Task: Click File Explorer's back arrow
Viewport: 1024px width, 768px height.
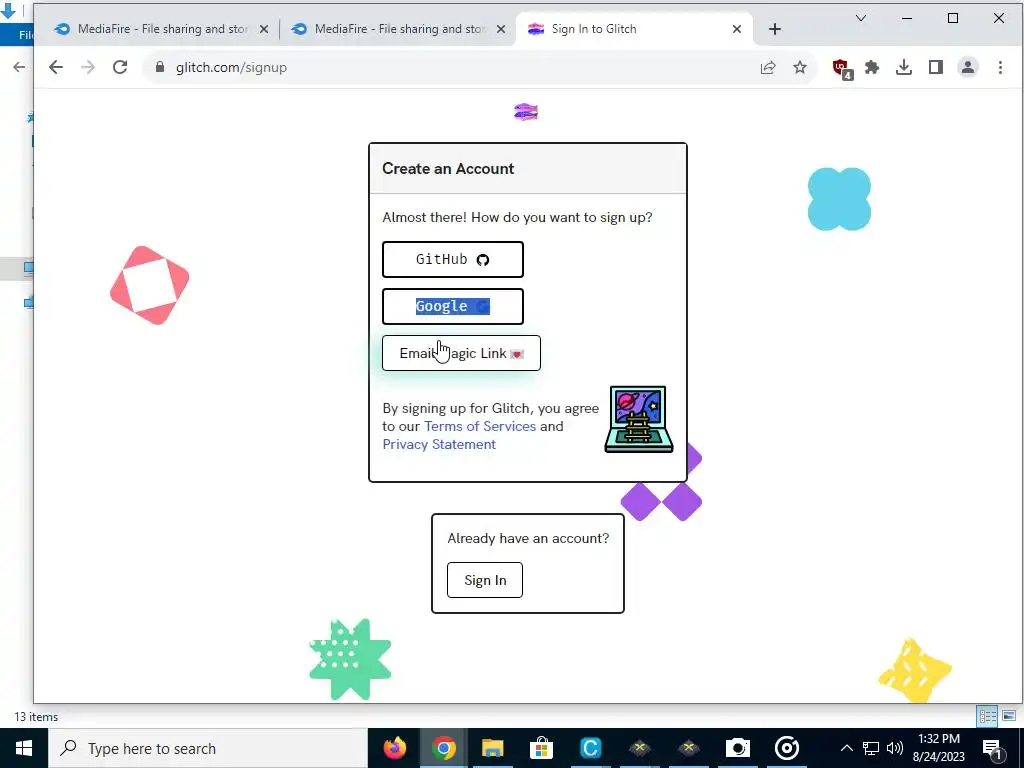Action: [19, 67]
